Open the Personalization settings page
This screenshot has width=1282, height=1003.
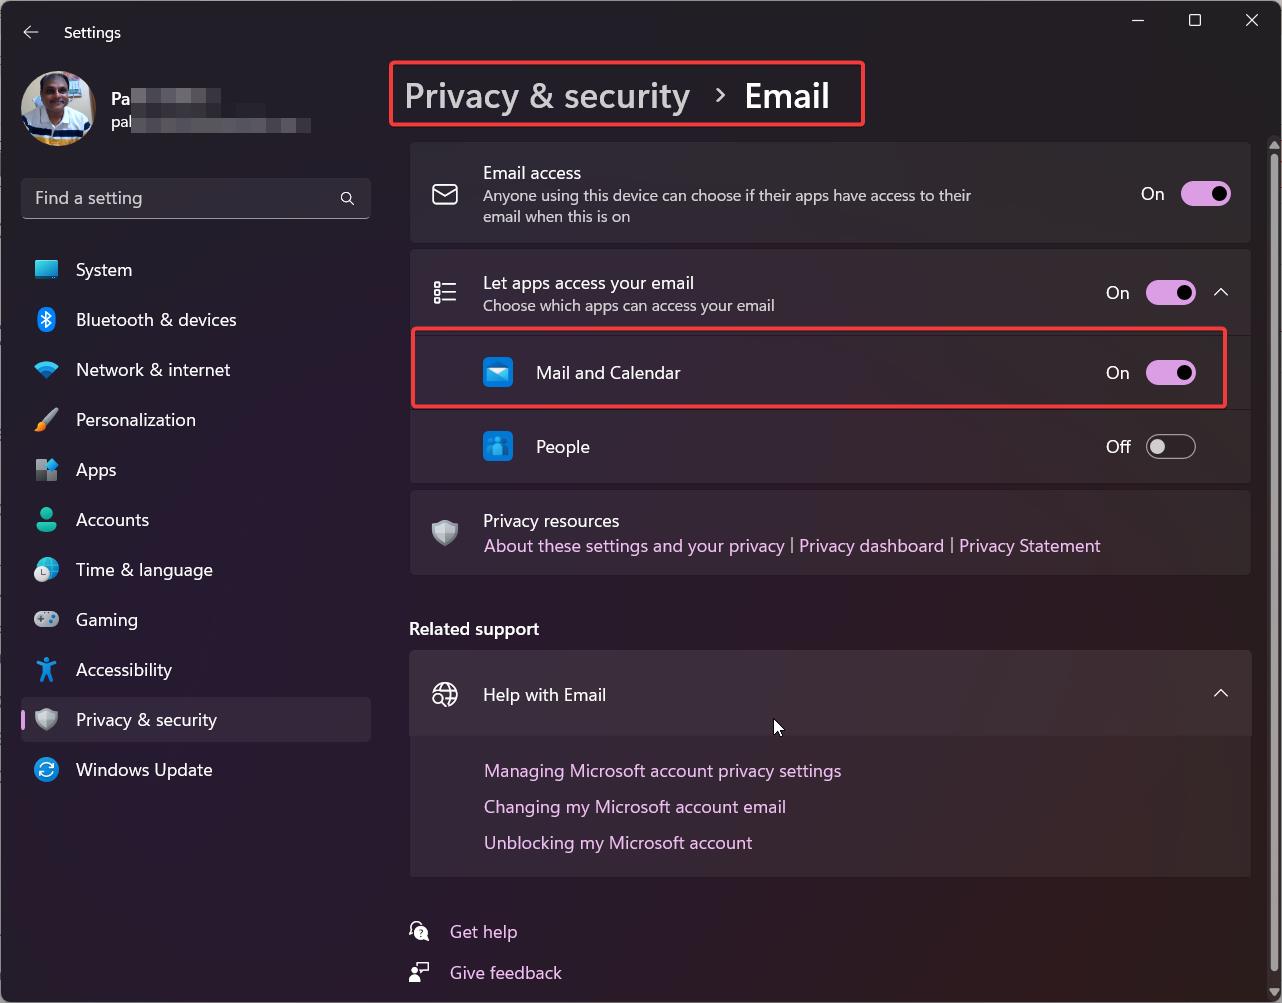point(135,420)
